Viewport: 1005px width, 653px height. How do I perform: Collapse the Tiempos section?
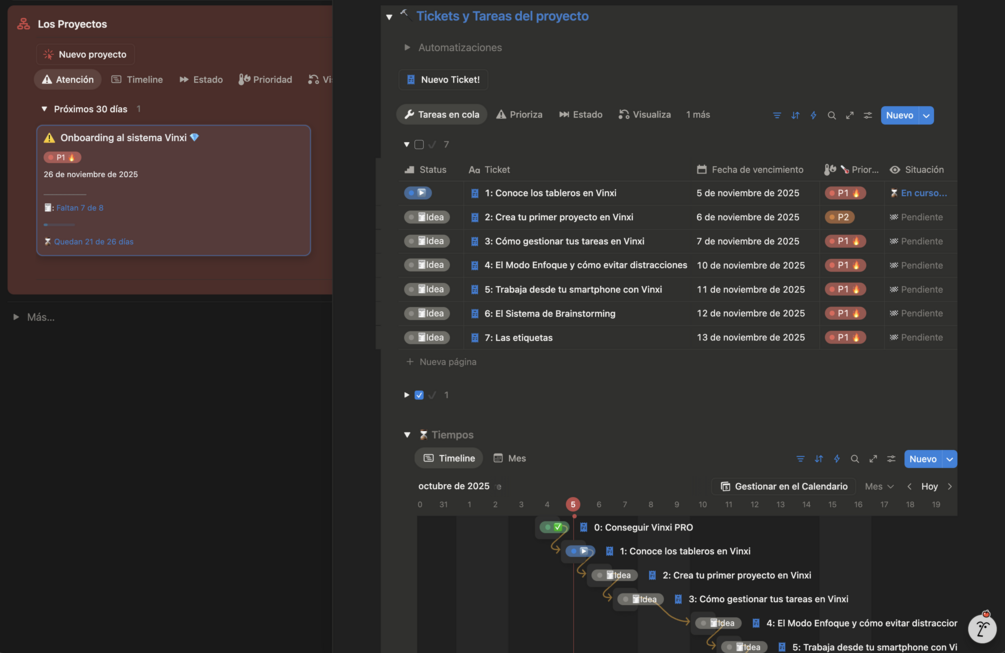pyautogui.click(x=407, y=435)
